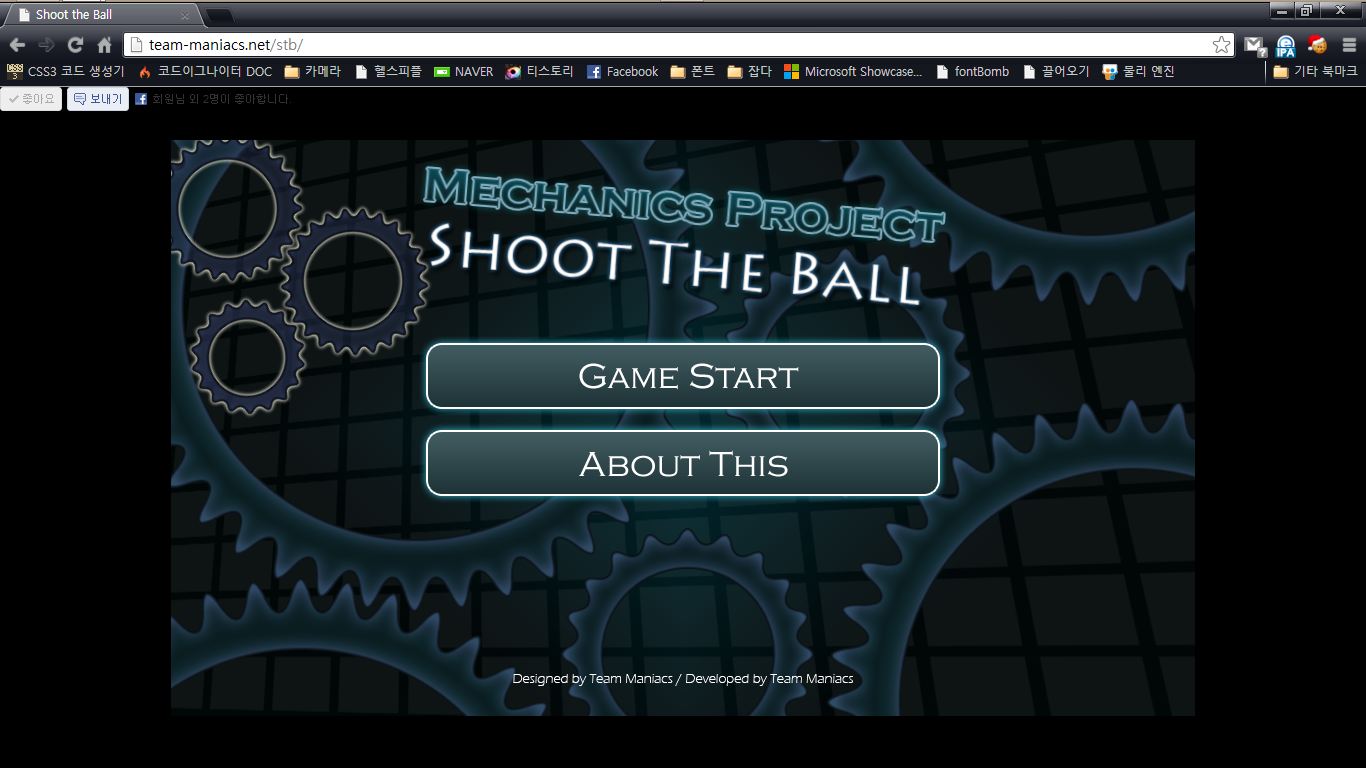Open the 끌어오기 bookmark
Image resolution: width=1366 pixels, height=768 pixels.
coord(1056,72)
